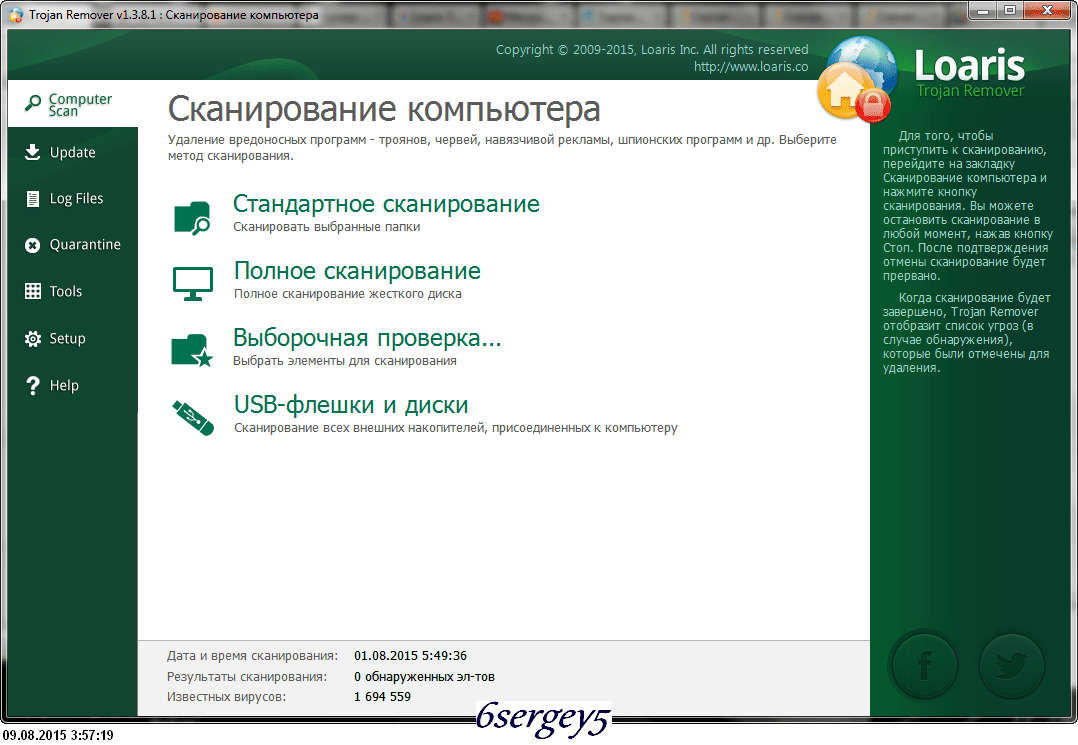This screenshot has height=745, width=1078.
Task: Click the 'Сканирование компьютера' page heading
Action: pos(384,109)
